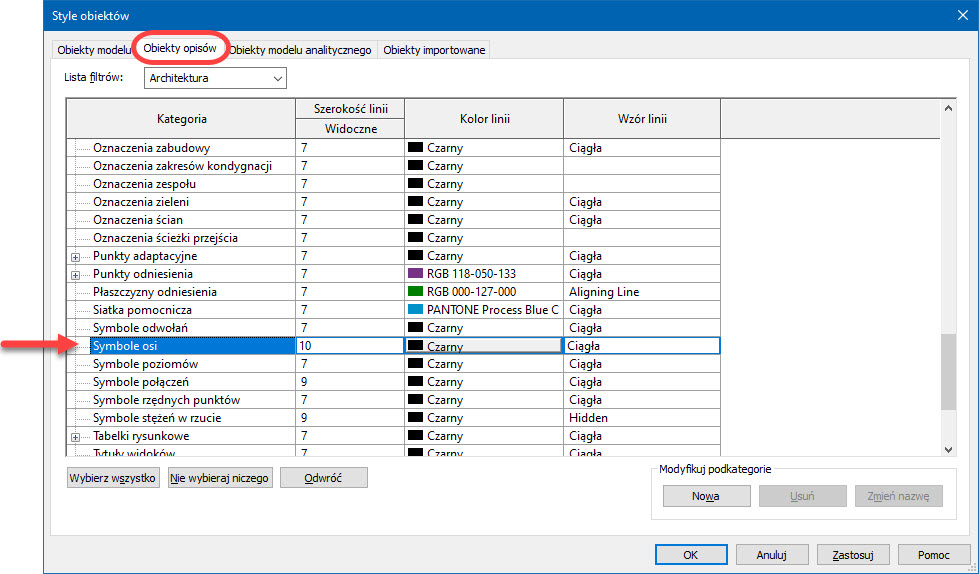
Task: Change Symbole osi Czarny line color
Action: click(x=482, y=346)
